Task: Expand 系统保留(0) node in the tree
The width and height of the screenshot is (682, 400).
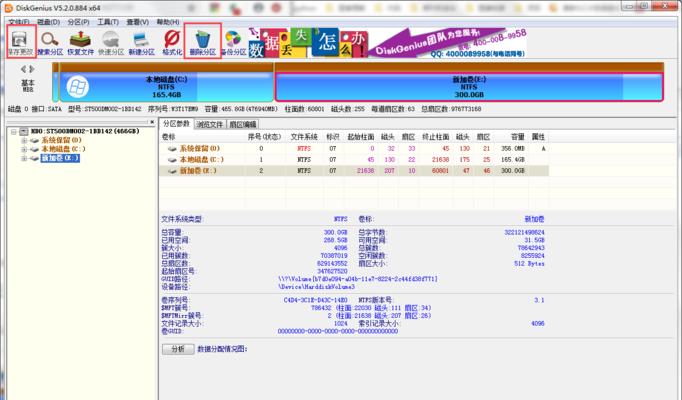Action: (x=24, y=140)
